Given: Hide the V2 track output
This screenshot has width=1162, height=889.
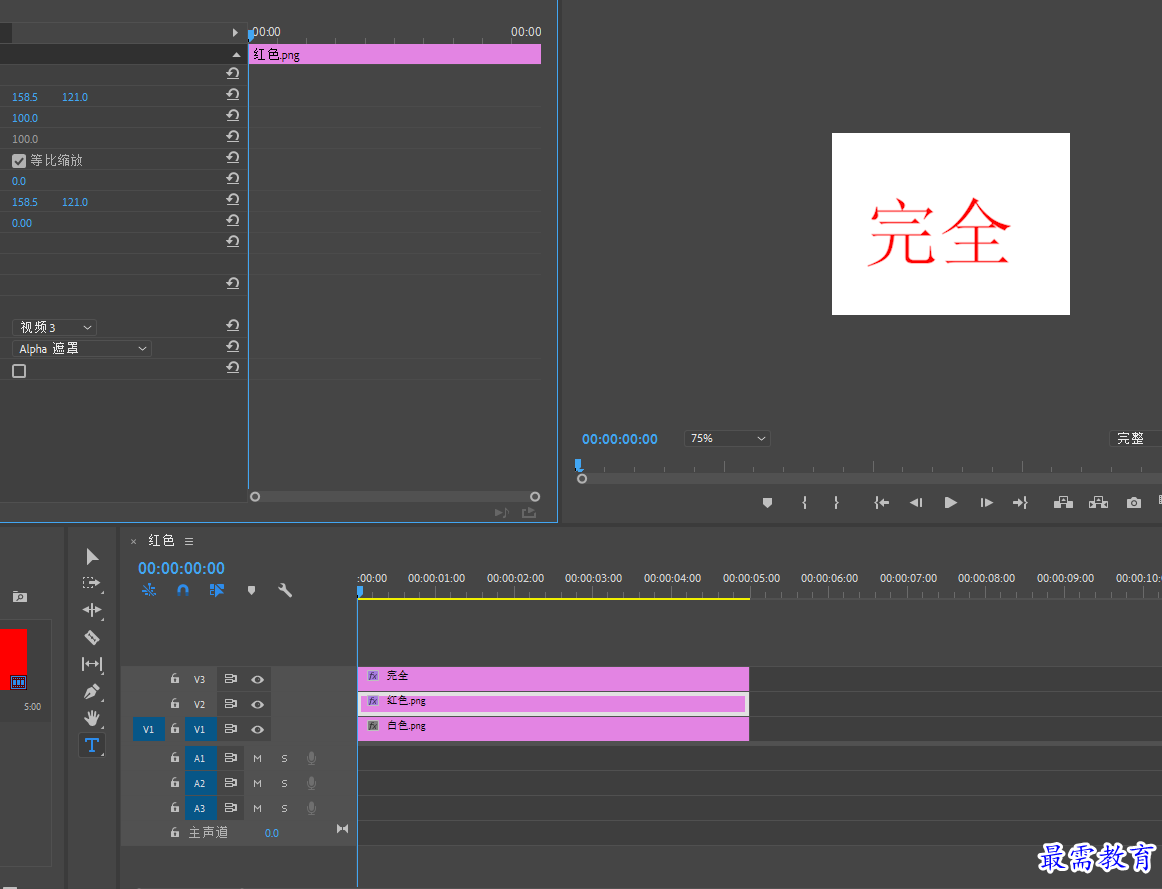Looking at the screenshot, I should pyautogui.click(x=257, y=705).
